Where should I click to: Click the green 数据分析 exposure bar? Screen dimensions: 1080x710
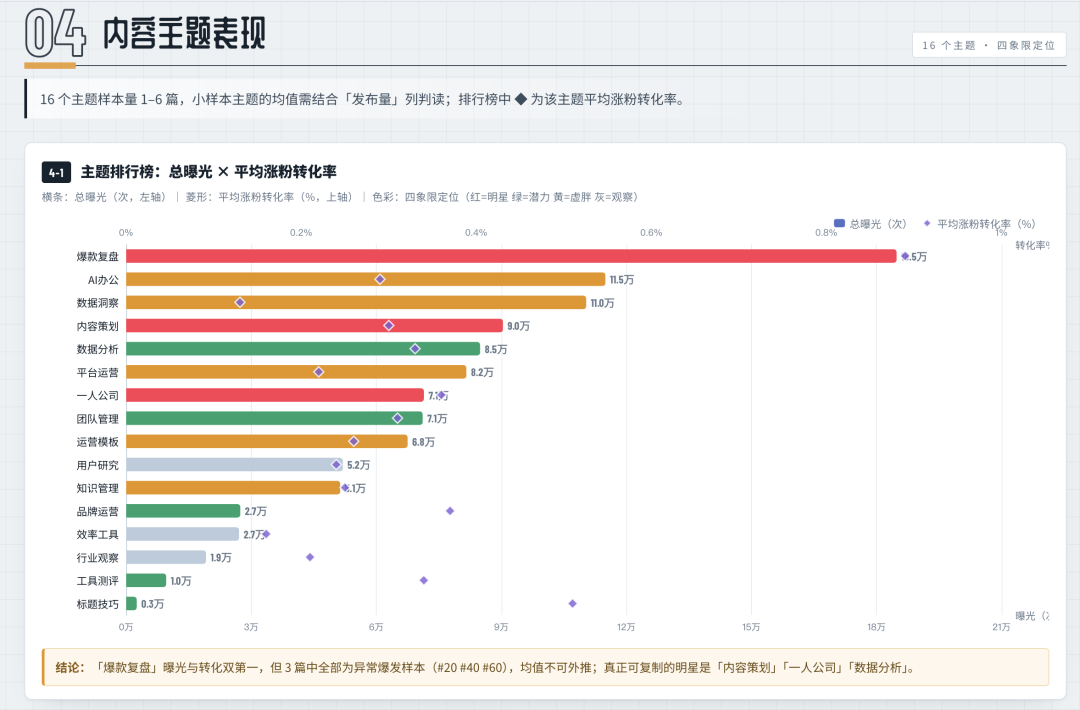pos(303,348)
